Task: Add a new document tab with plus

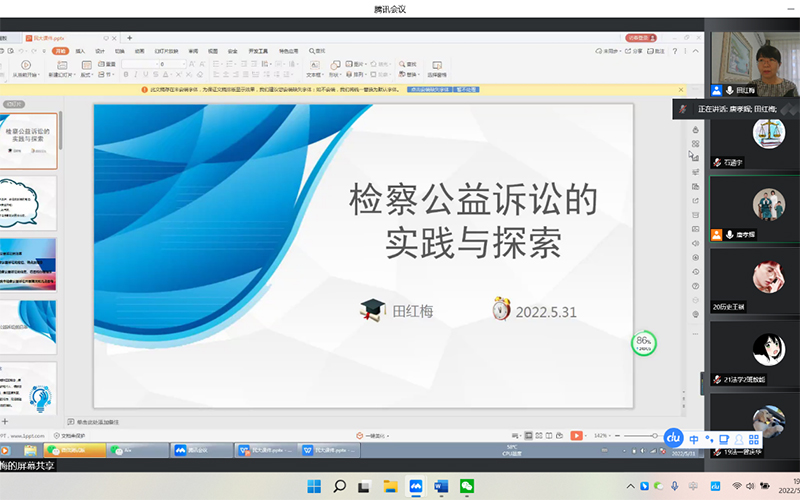Action: coord(130,38)
